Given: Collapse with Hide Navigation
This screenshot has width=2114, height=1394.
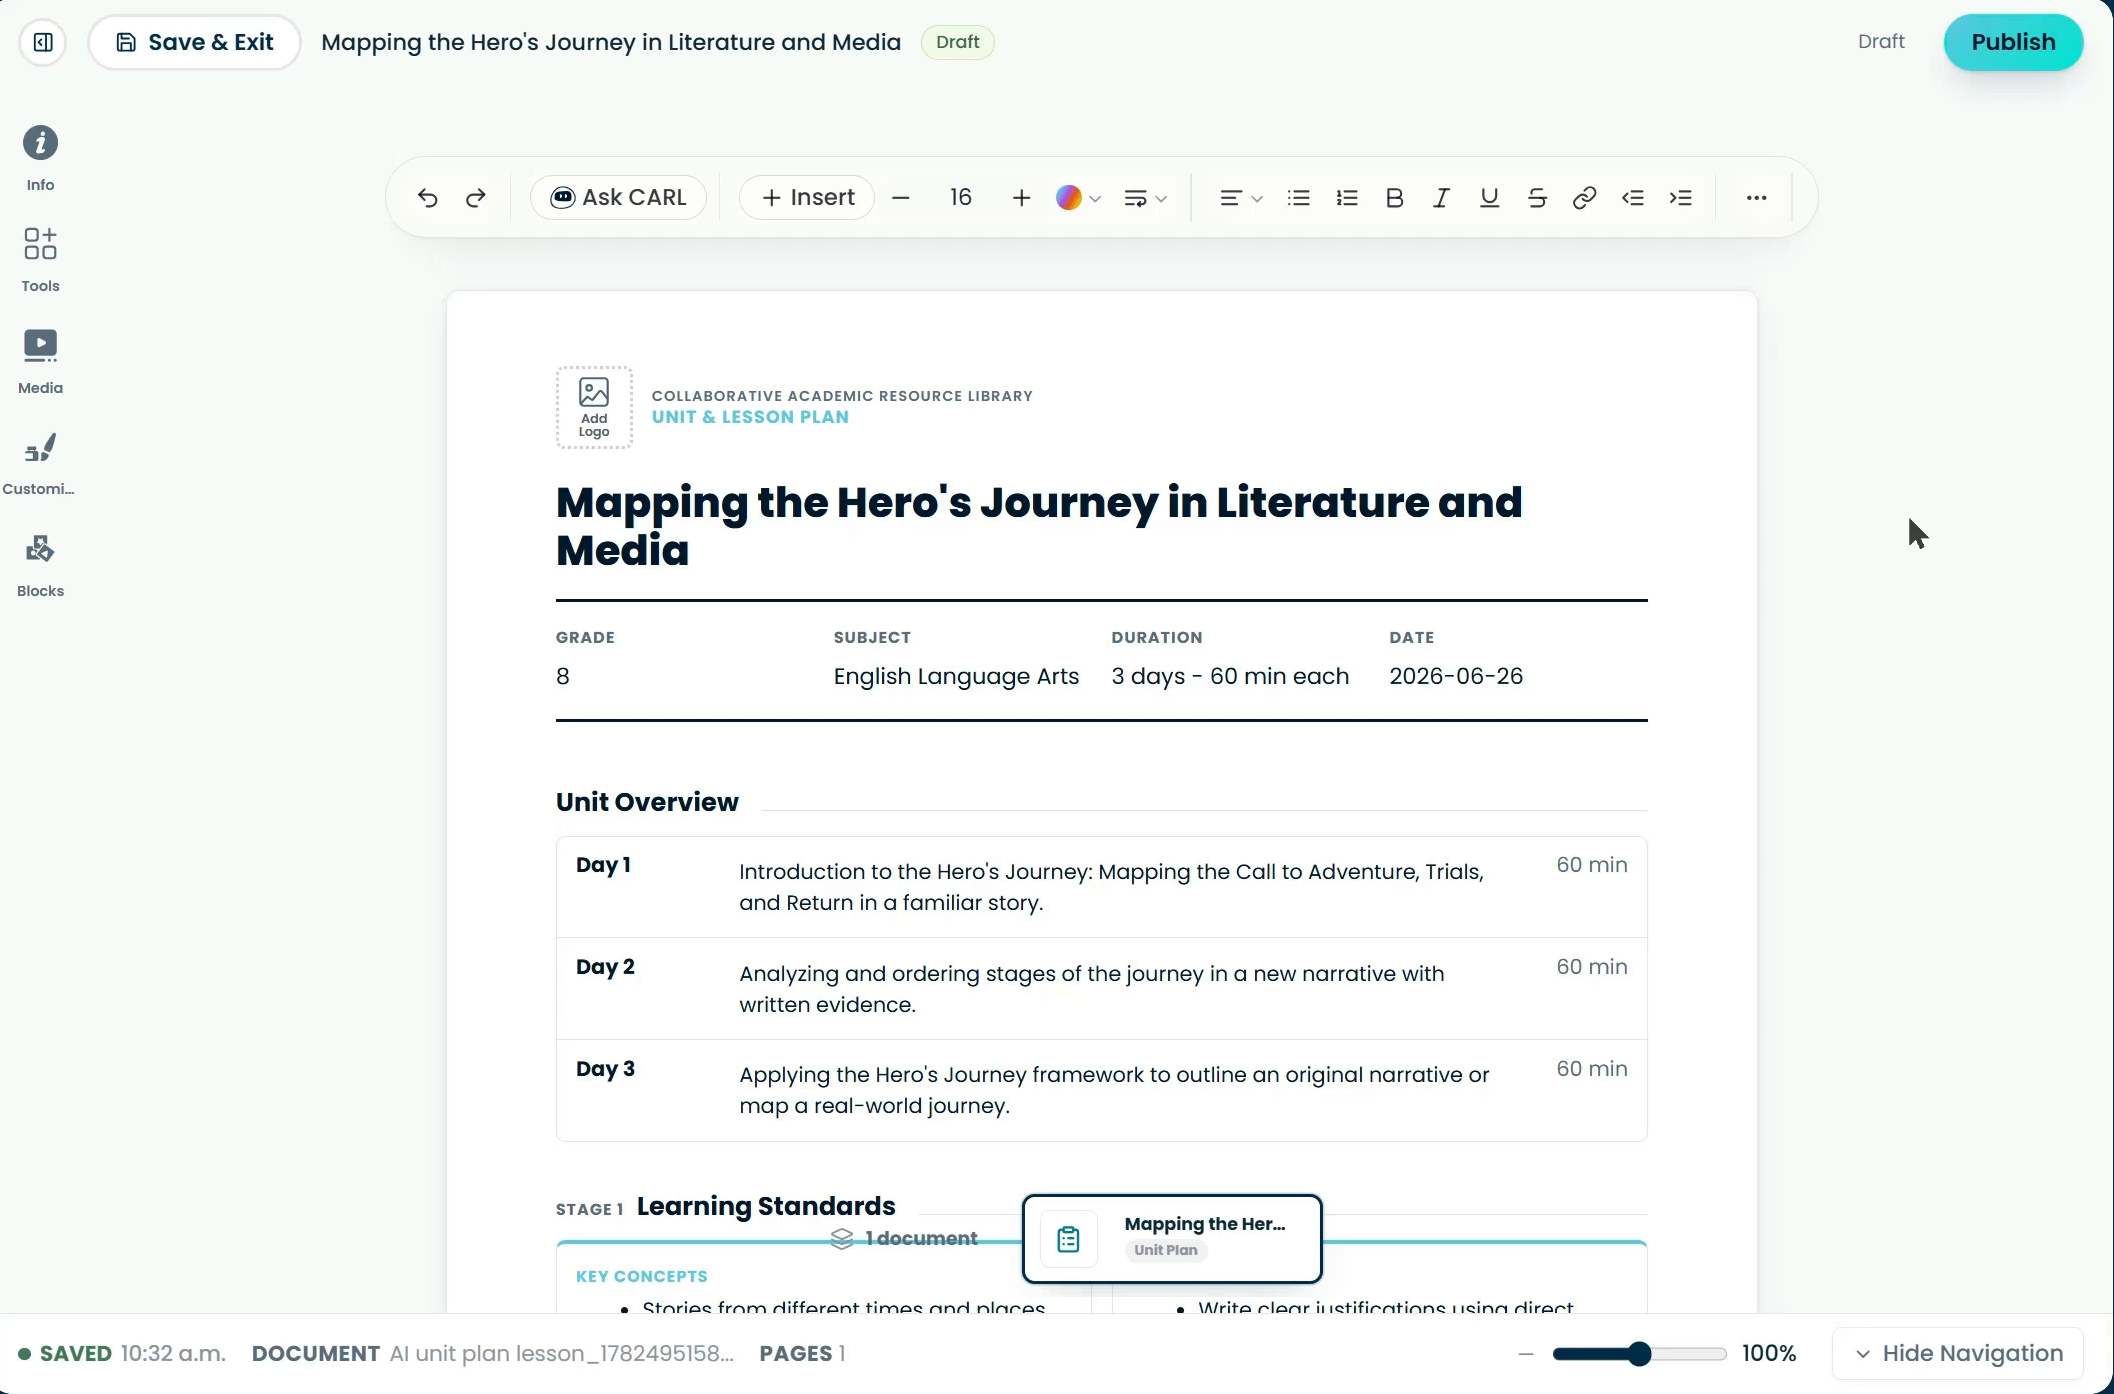Looking at the screenshot, I should point(1958,1354).
